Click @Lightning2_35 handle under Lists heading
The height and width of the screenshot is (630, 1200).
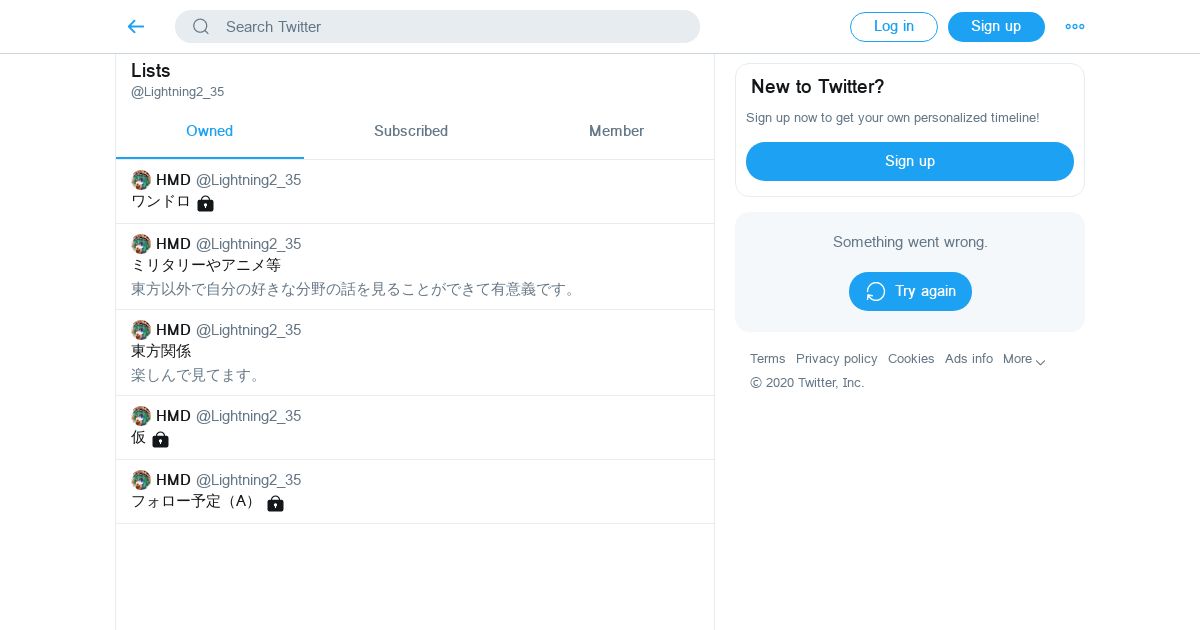[x=177, y=92]
